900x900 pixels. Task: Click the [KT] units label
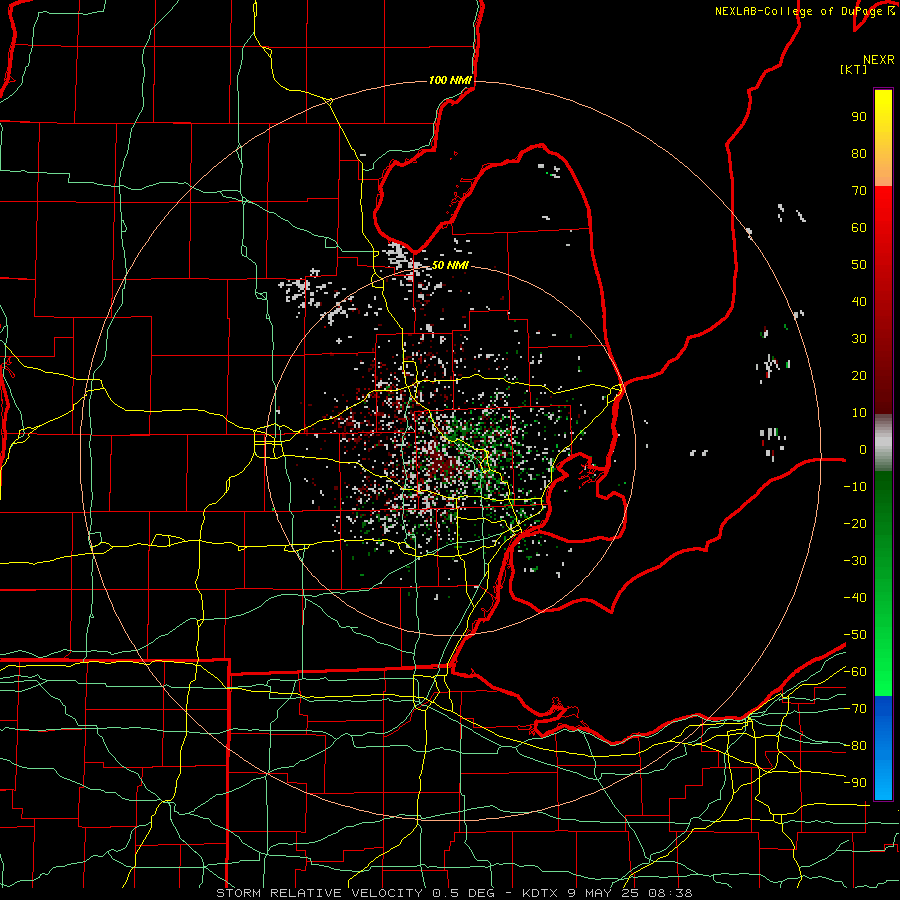853,69
